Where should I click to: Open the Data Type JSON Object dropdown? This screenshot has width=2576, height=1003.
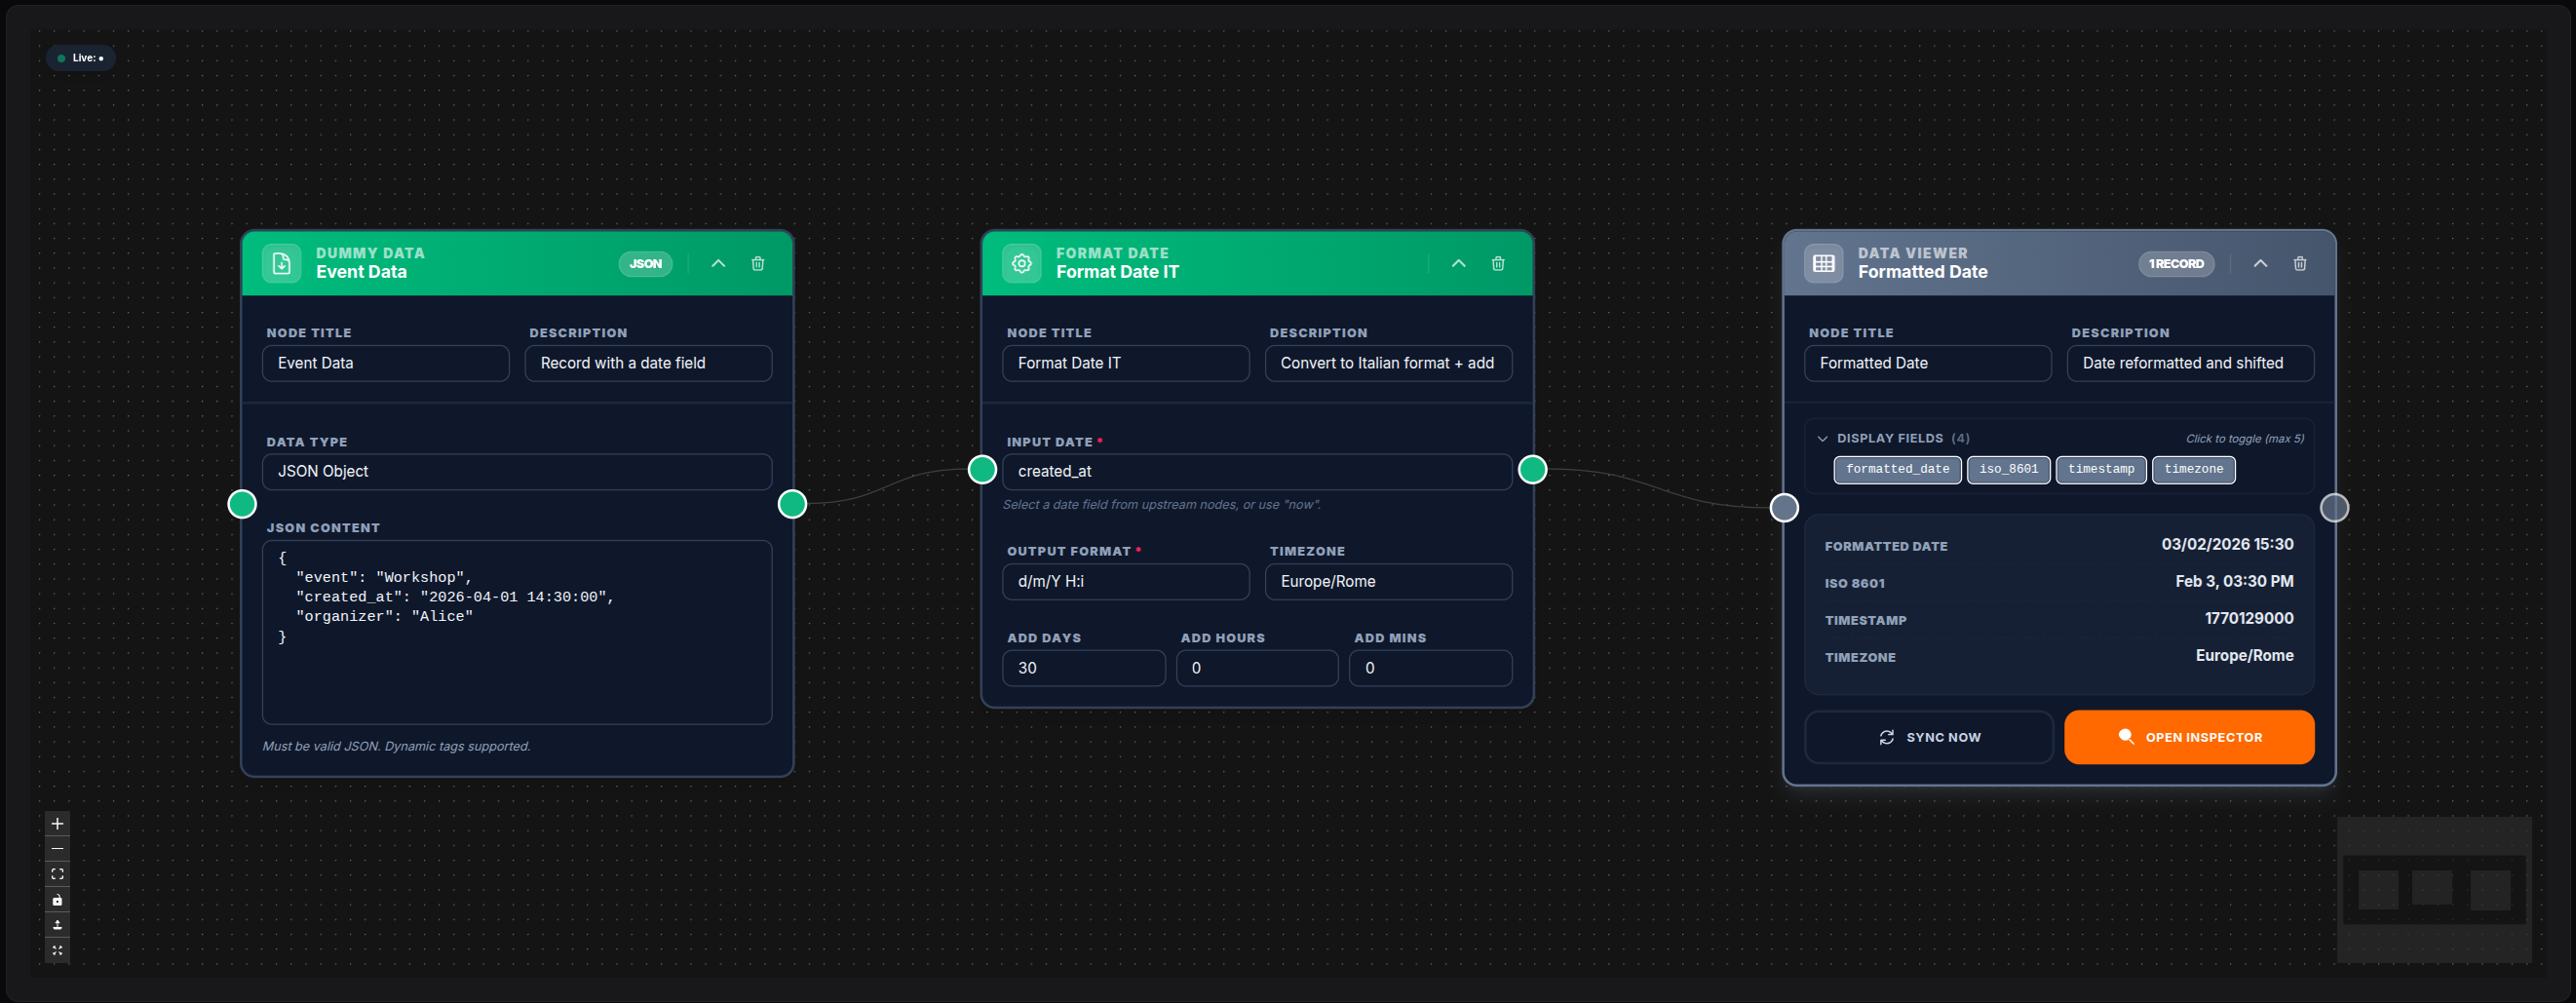coord(516,471)
